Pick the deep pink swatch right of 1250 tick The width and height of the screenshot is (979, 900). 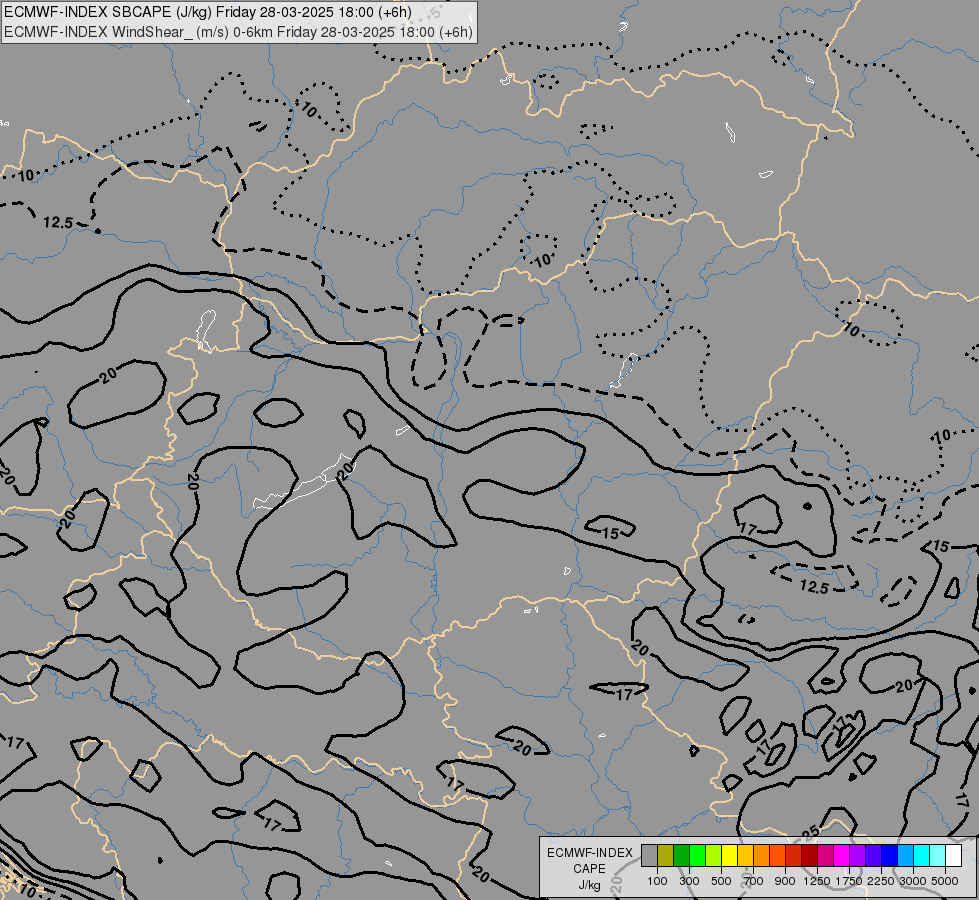pos(825,855)
